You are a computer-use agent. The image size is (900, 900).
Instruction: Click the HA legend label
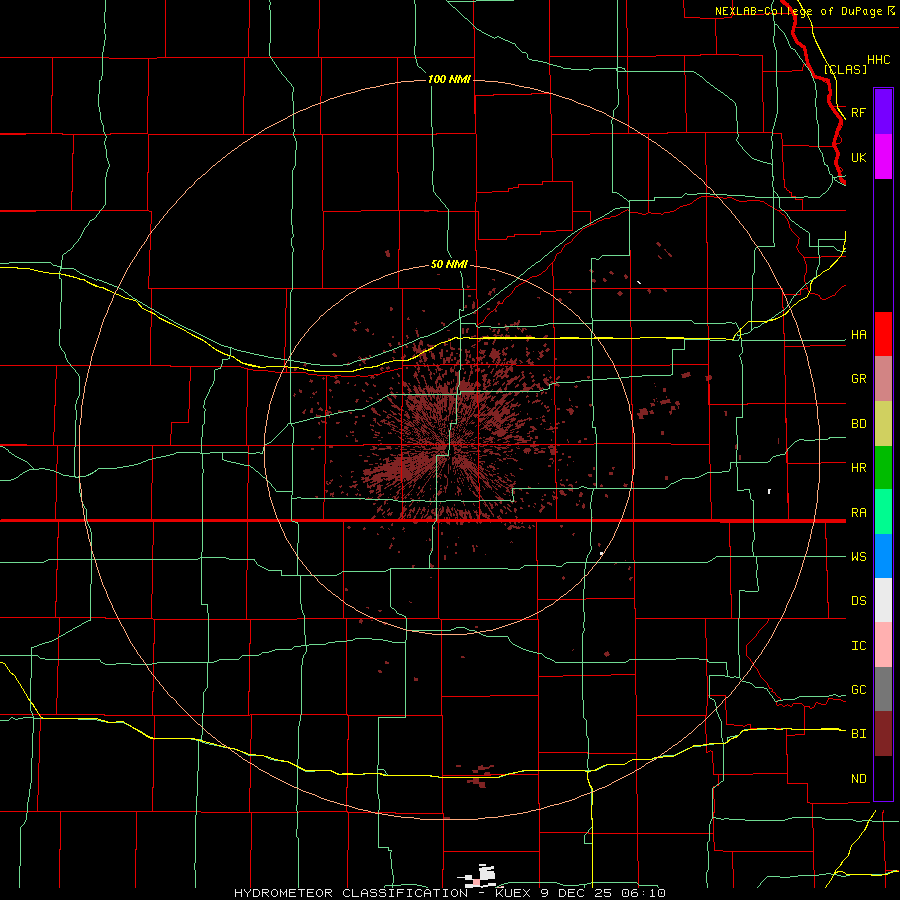pos(859,335)
